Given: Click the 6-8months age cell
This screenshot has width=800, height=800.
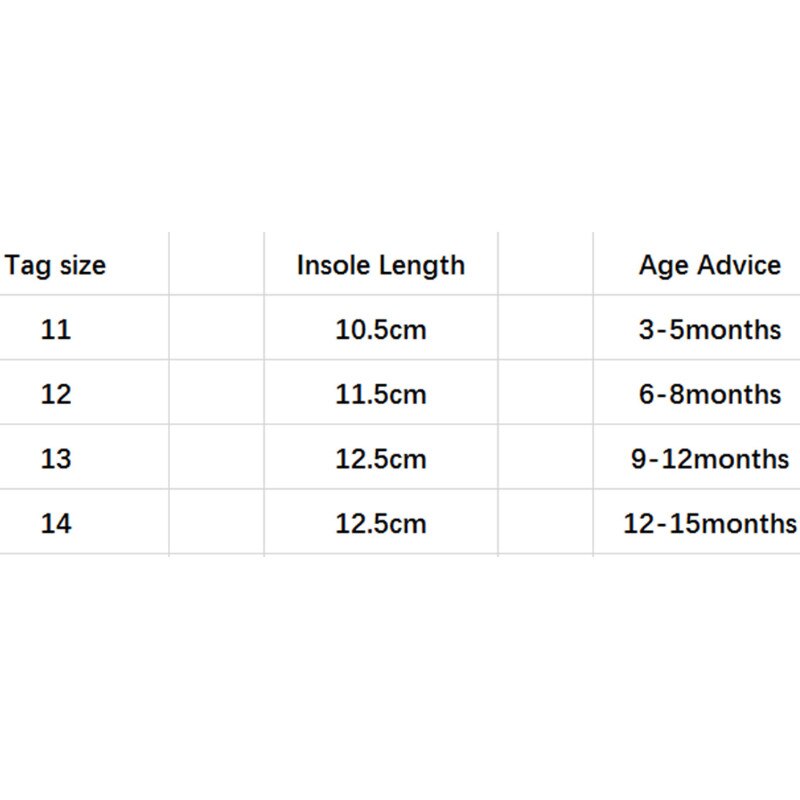Looking at the screenshot, I should [x=710, y=394].
